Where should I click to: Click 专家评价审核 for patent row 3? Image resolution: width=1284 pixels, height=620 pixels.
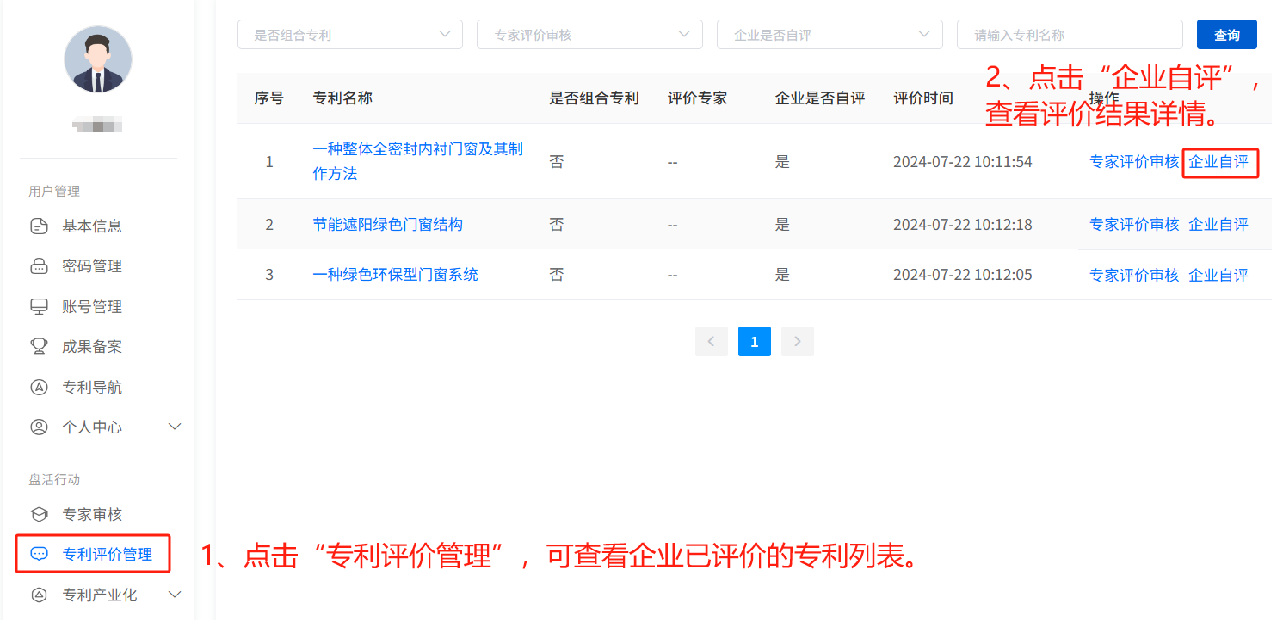[x=1134, y=275]
